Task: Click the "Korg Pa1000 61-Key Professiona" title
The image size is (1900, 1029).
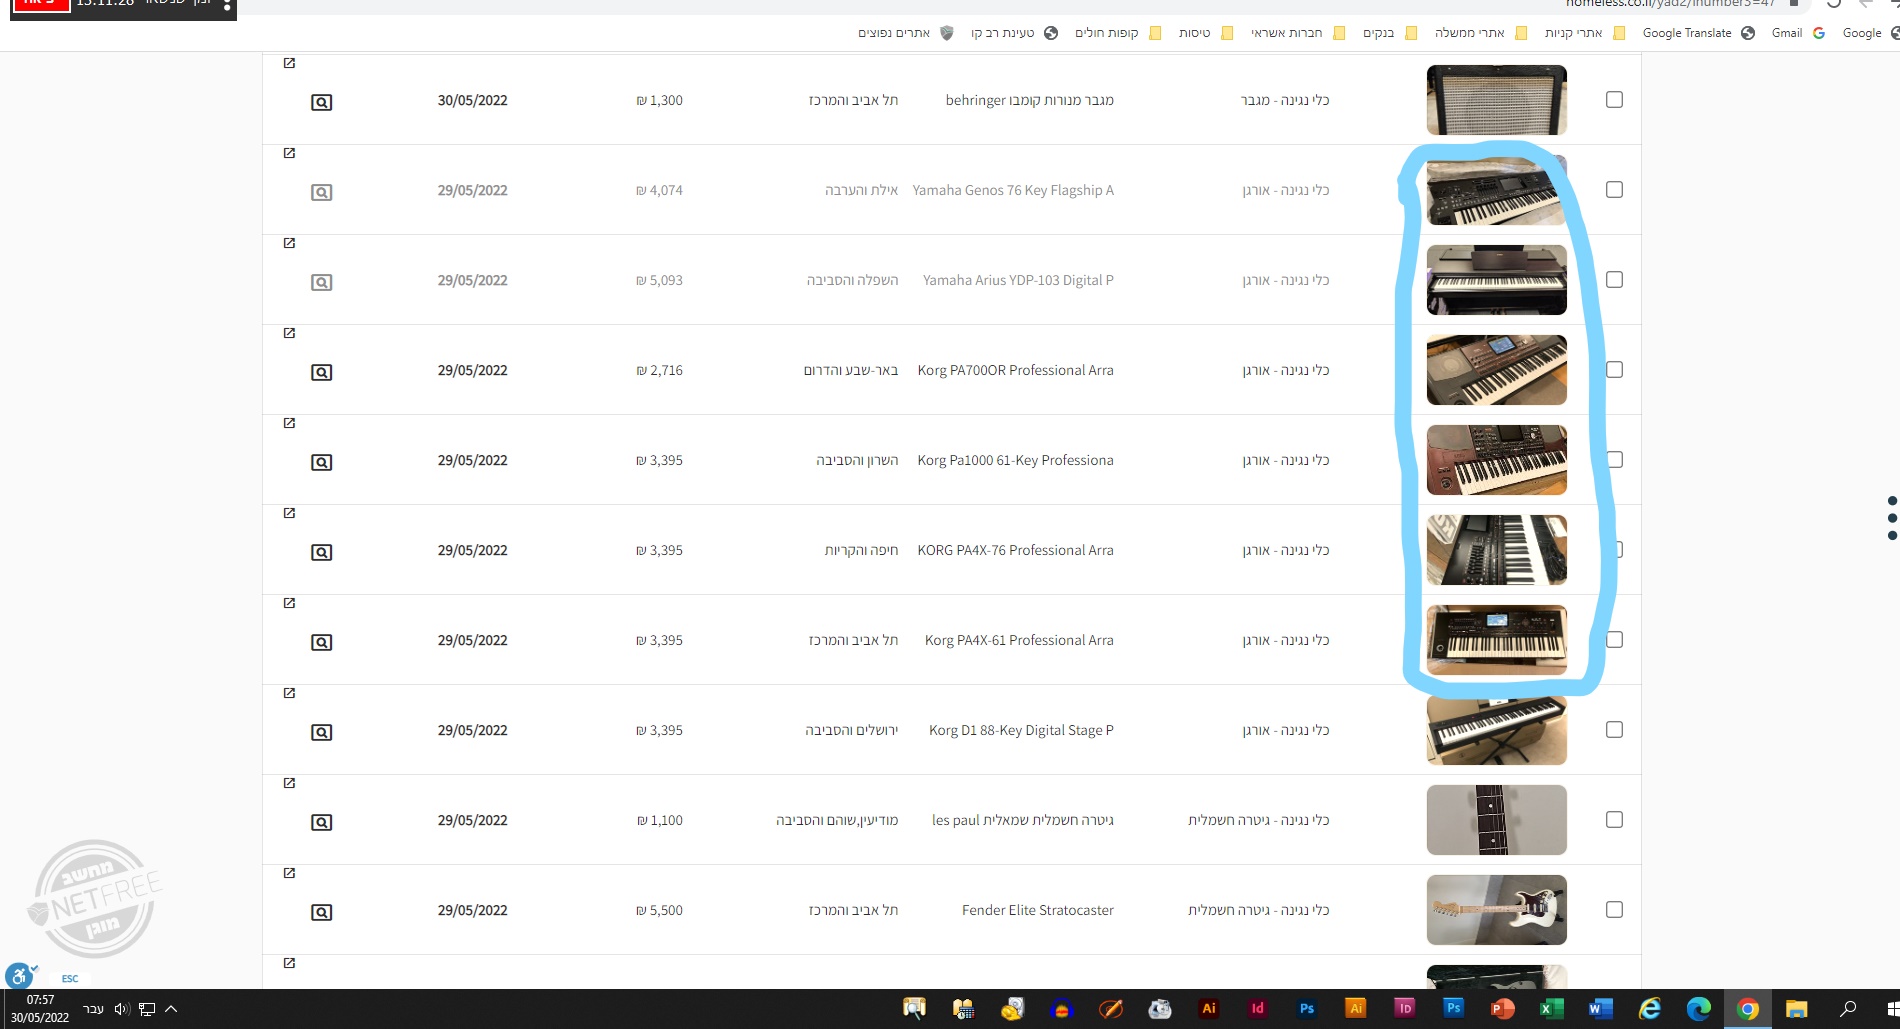Action: tap(1015, 460)
